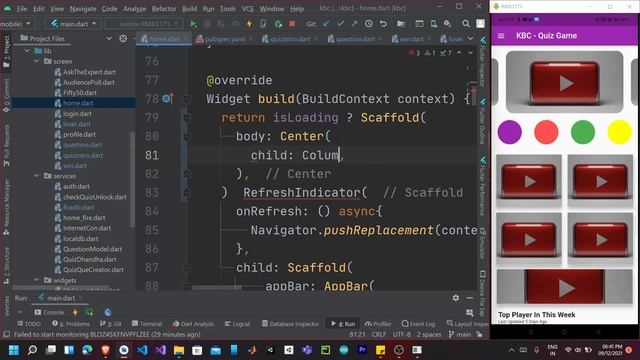Image resolution: width=640 pixels, height=360 pixels.
Task: Tap the green circle in quiz app
Action: tap(583, 132)
